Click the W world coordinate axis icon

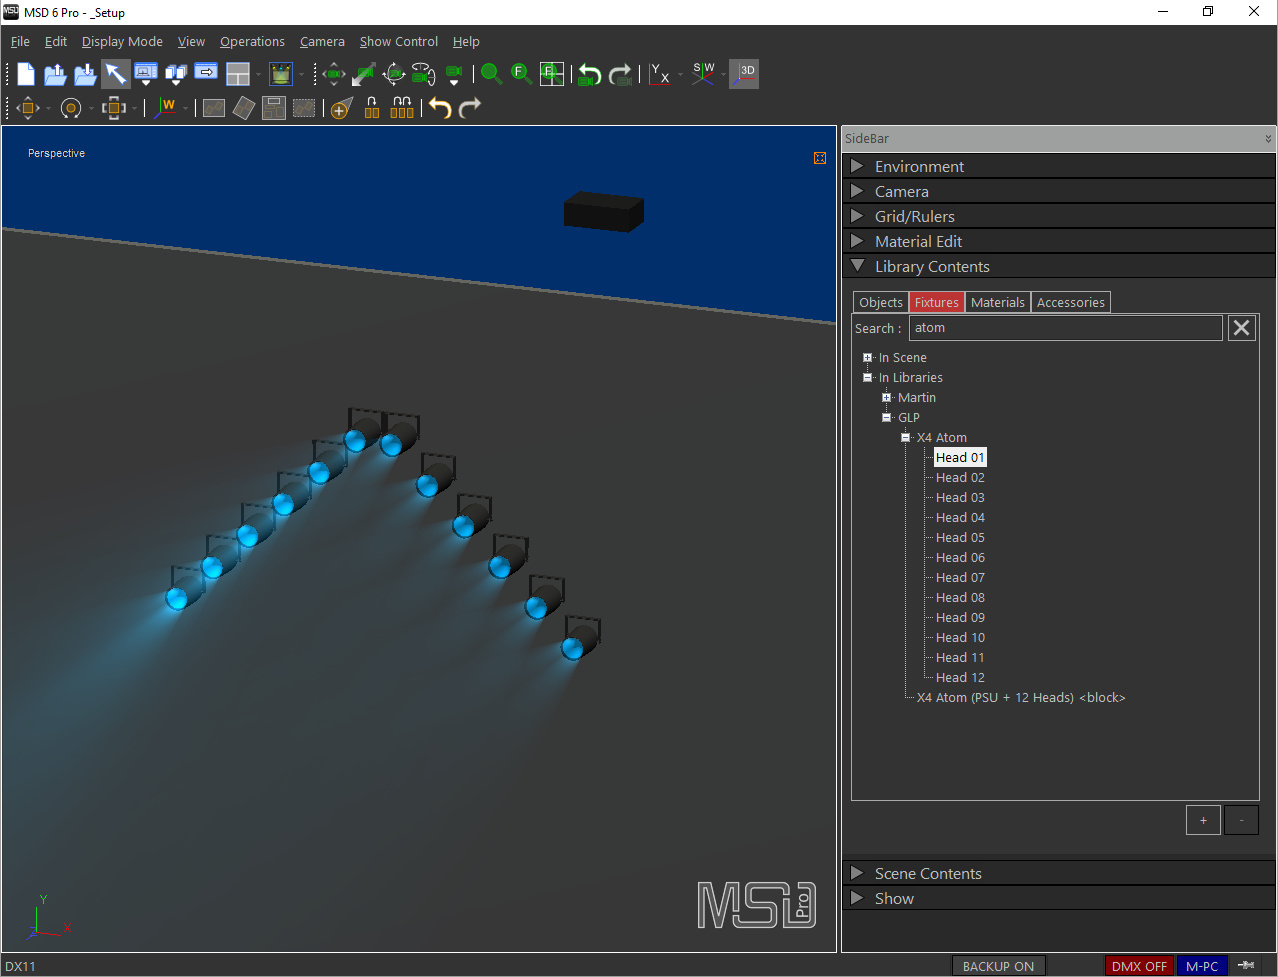[166, 107]
